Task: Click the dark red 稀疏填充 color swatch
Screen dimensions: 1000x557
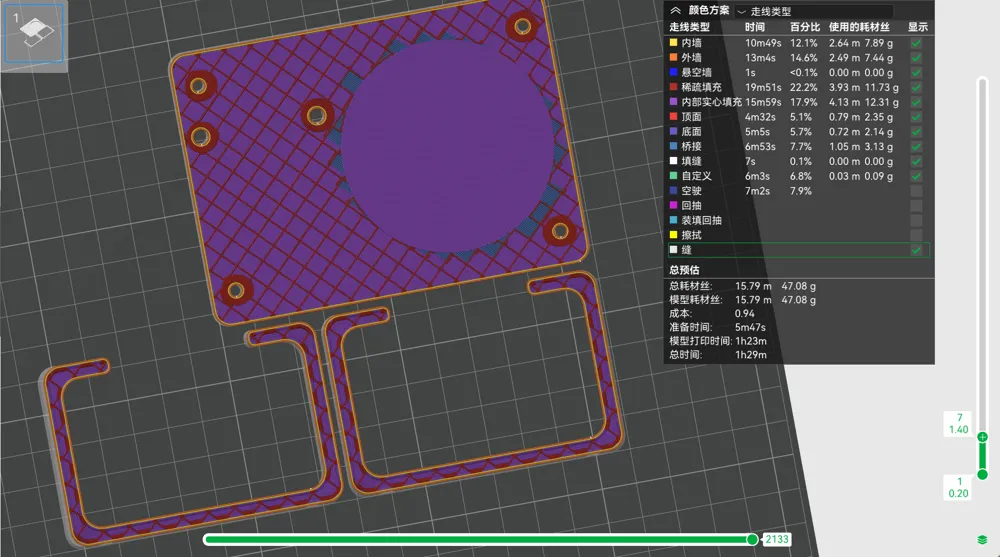Action: pyautogui.click(x=673, y=87)
